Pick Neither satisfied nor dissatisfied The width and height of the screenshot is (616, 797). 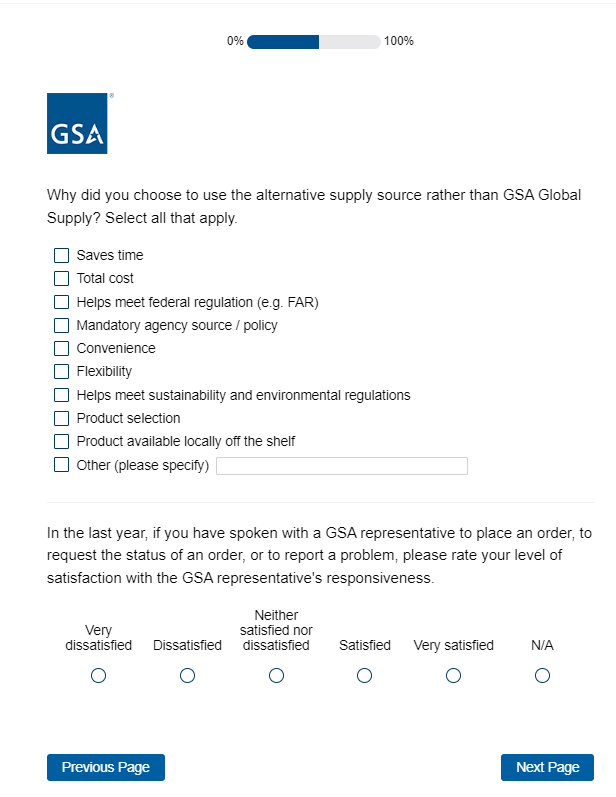(276, 676)
